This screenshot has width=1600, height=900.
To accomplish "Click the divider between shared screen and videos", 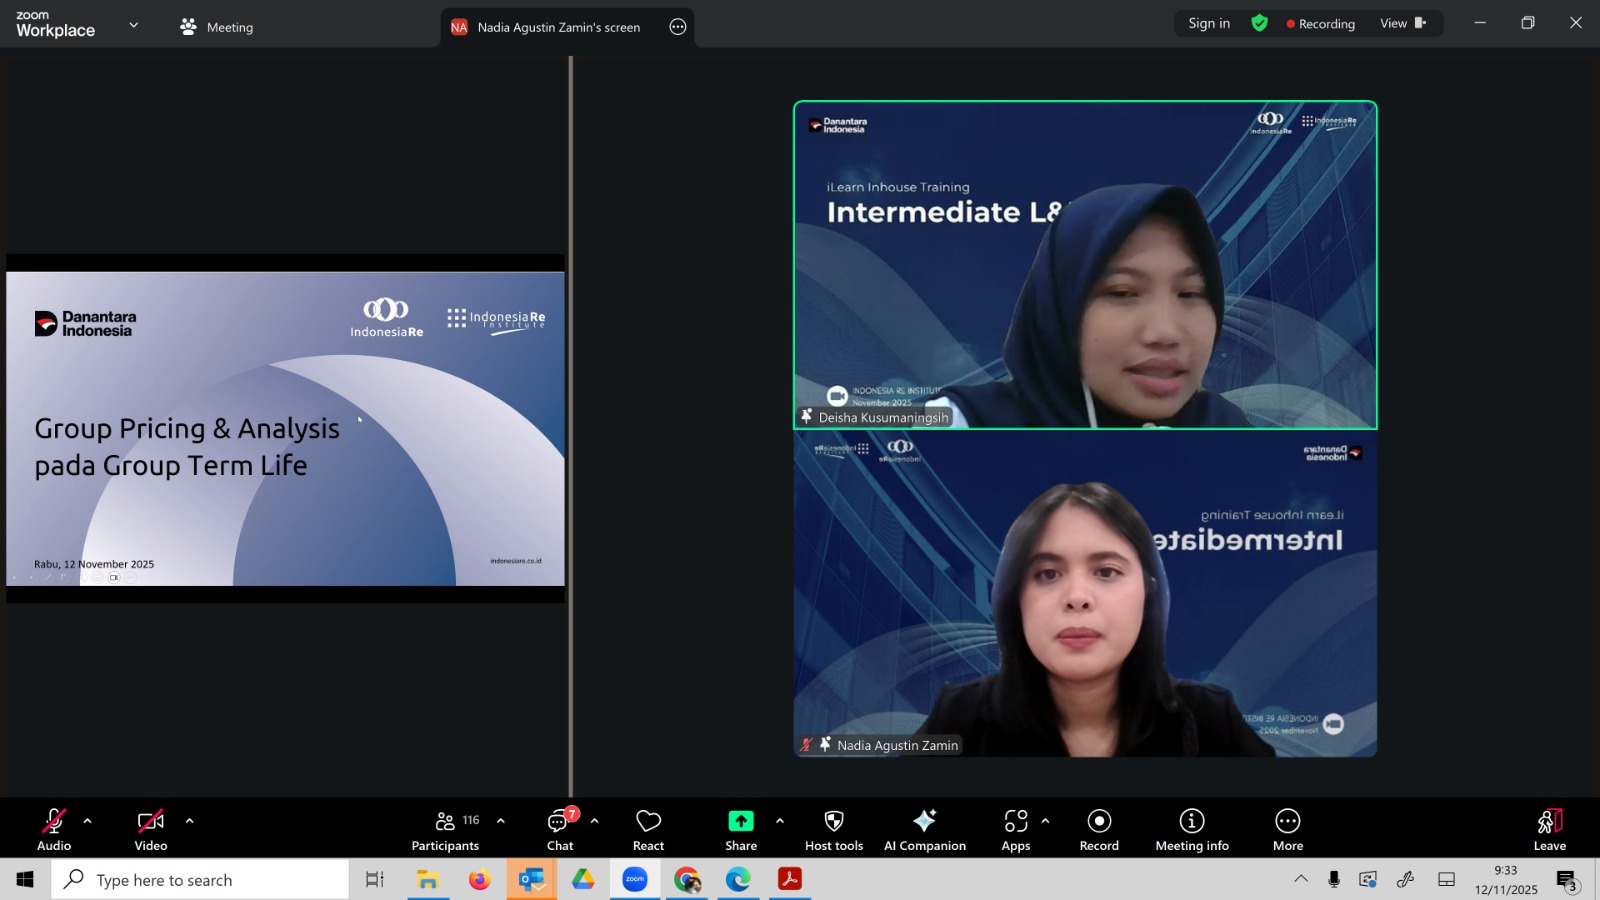I will click(571, 426).
